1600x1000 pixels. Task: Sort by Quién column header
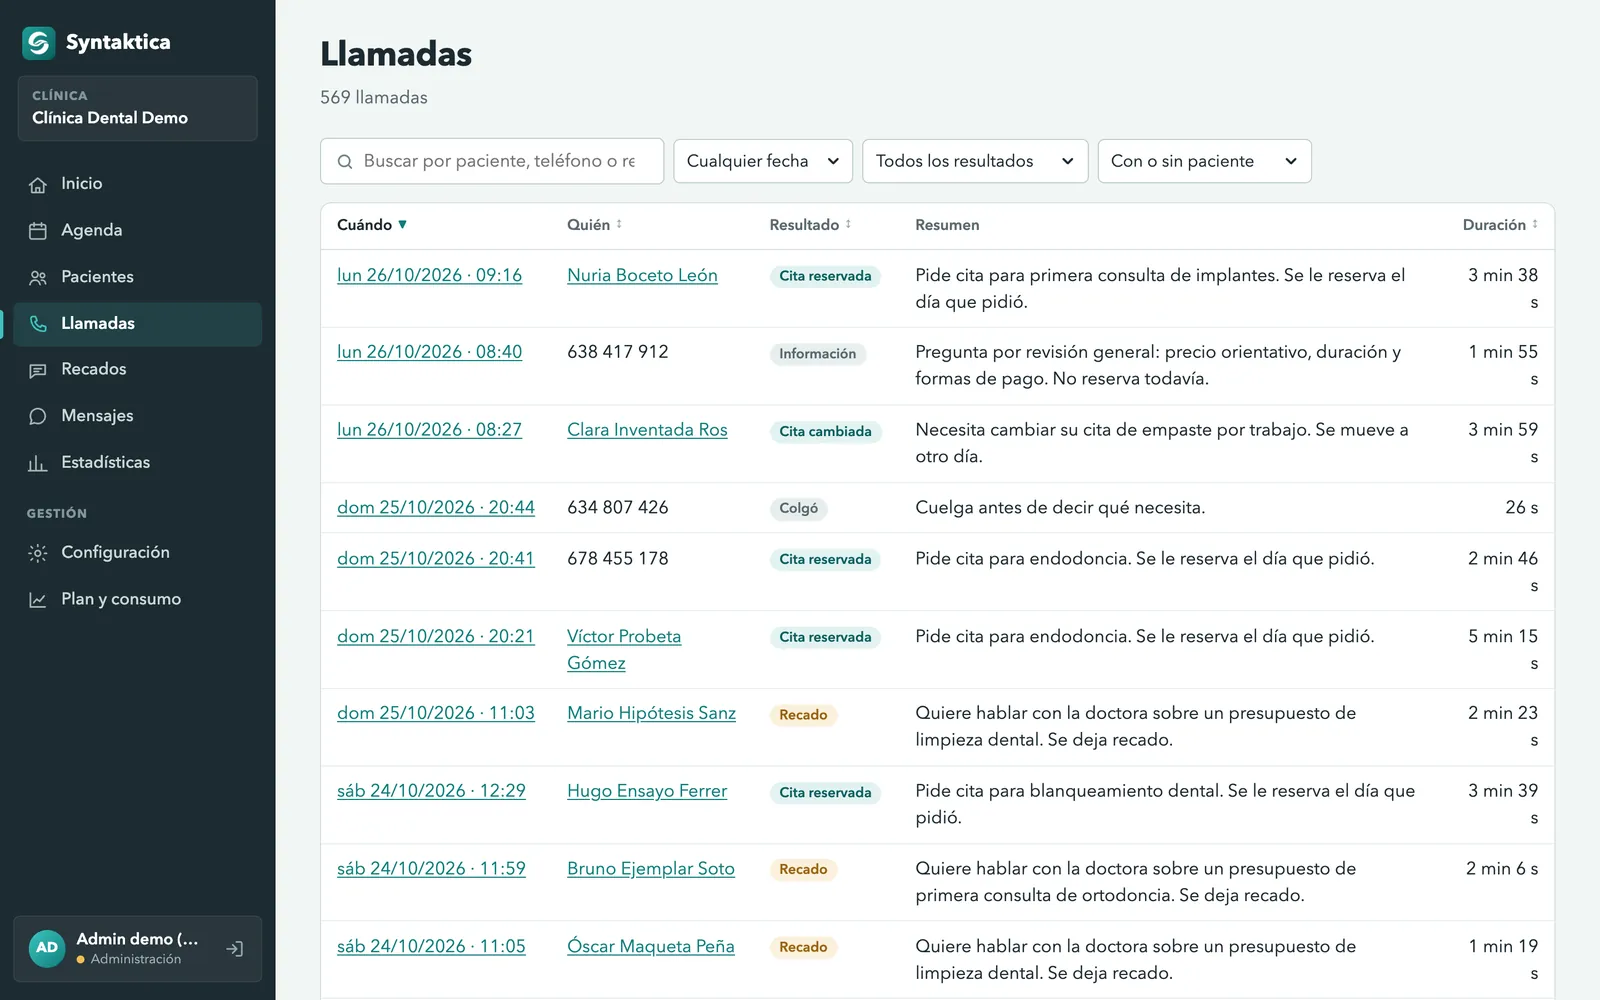(595, 225)
